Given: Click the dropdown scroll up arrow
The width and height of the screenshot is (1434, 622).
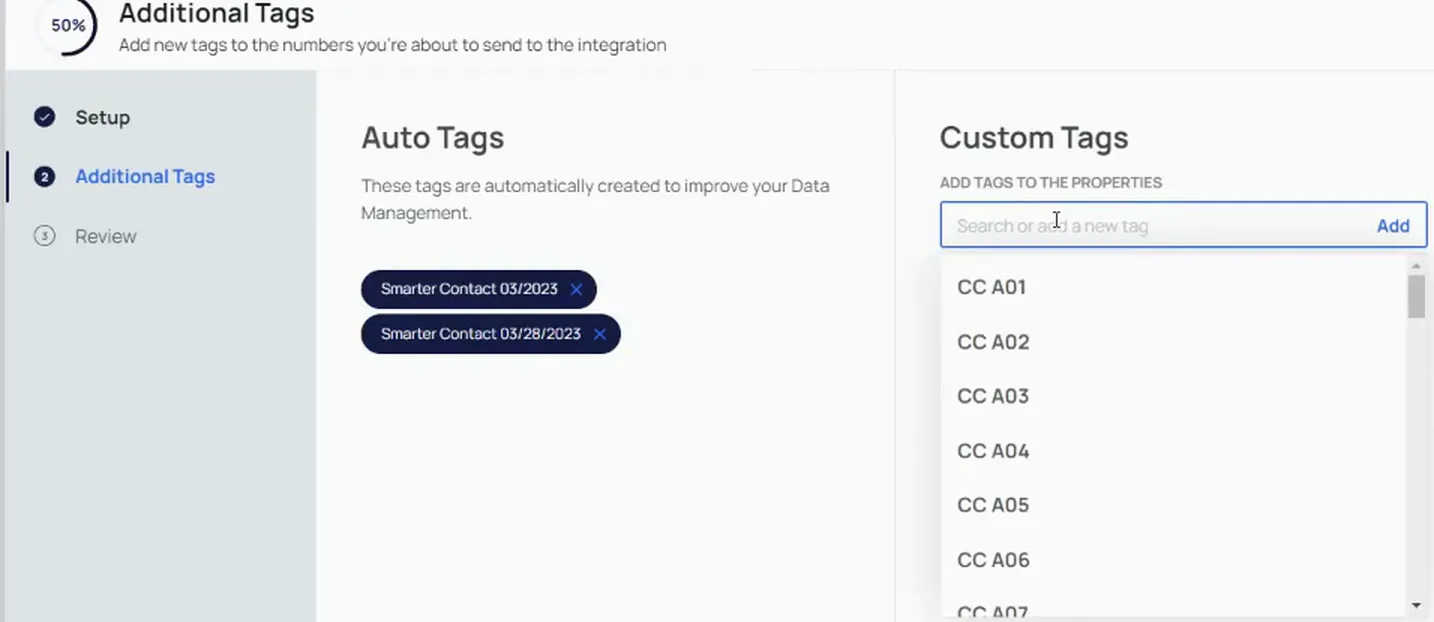Looking at the screenshot, I should pos(1416,266).
